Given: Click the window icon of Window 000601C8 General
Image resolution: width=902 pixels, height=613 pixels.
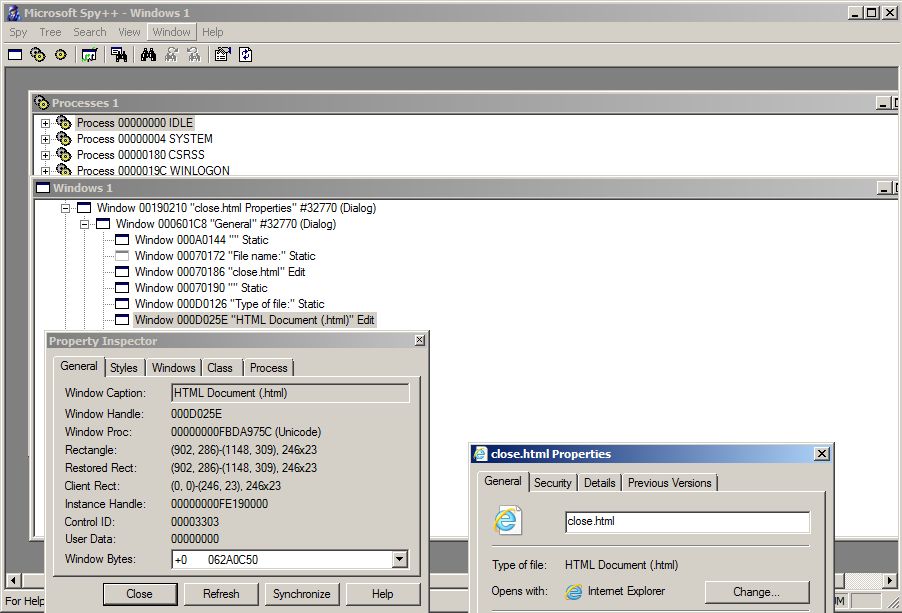Looking at the screenshot, I should (x=103, y=224).
